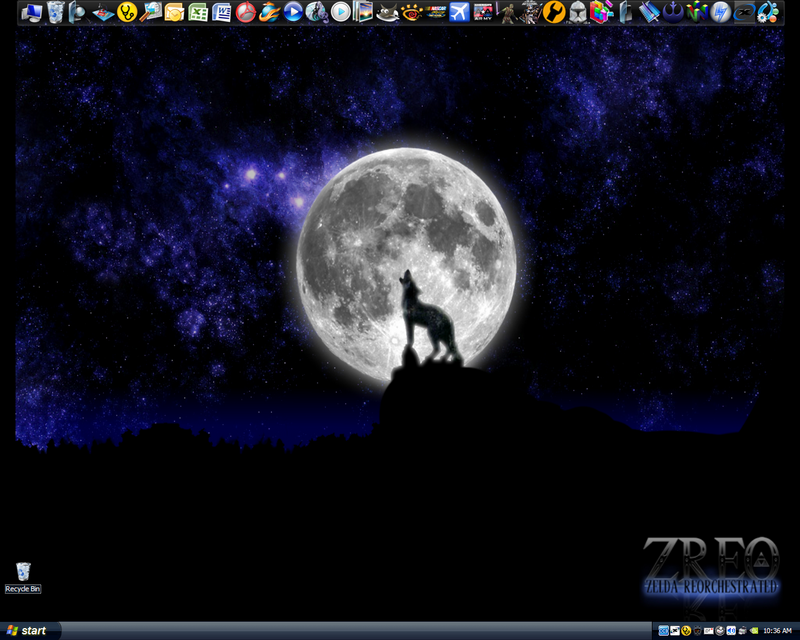This screenshot has width=800, height=640.
Task: Launch the blue X swirl dock icon
Action: click(x=744, y=12)
